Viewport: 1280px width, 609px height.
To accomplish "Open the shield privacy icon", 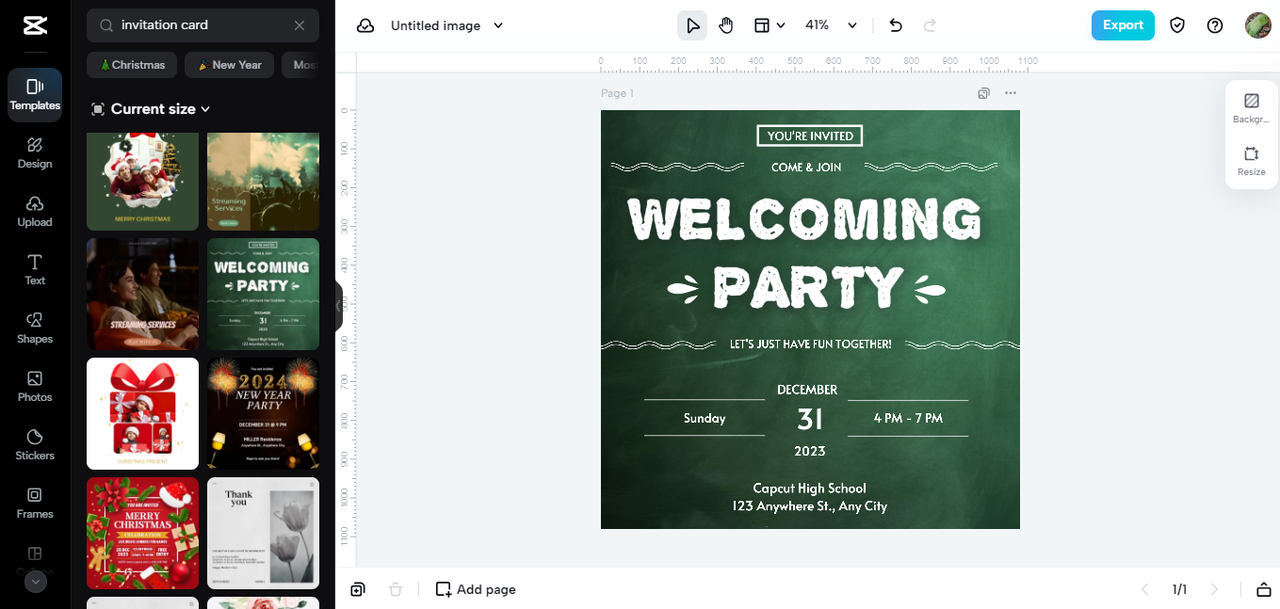I will coord(1177,26).
